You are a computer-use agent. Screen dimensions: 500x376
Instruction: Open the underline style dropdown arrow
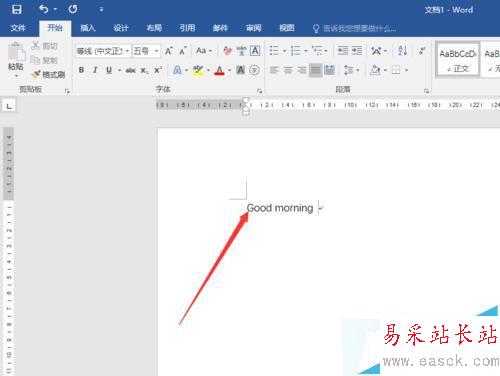[x=119, y=70]
